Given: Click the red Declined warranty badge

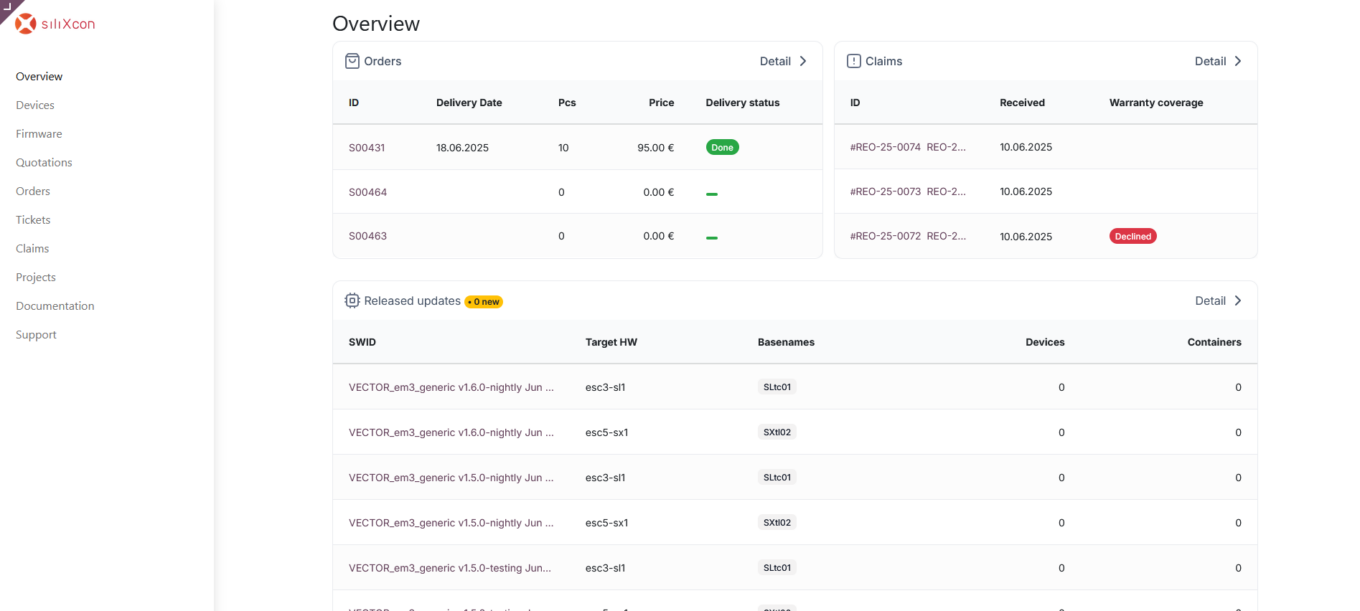Looking at the screenshot, I should tap(1133, 236).
